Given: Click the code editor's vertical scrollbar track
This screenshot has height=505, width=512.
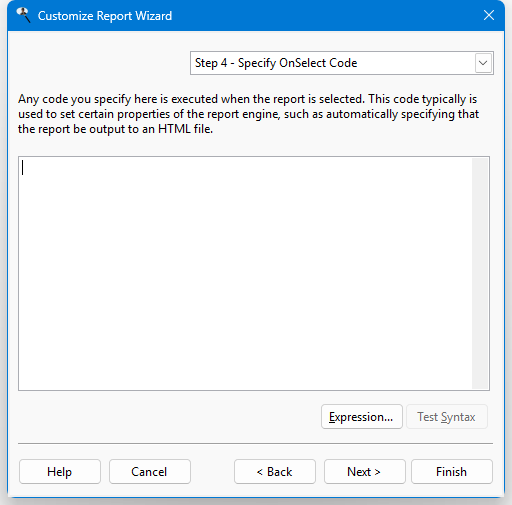Looking at the screenshot, I should click(480, 273).
